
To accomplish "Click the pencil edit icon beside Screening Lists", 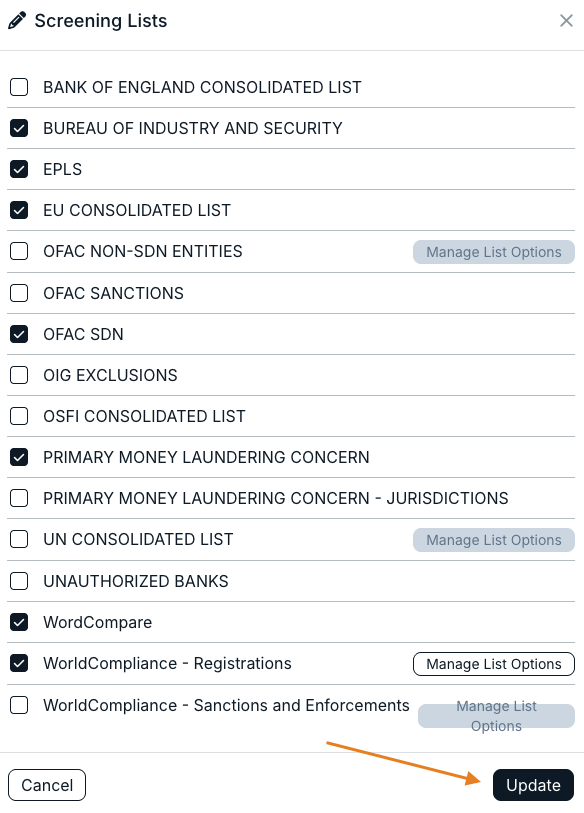I will [17, 21].
